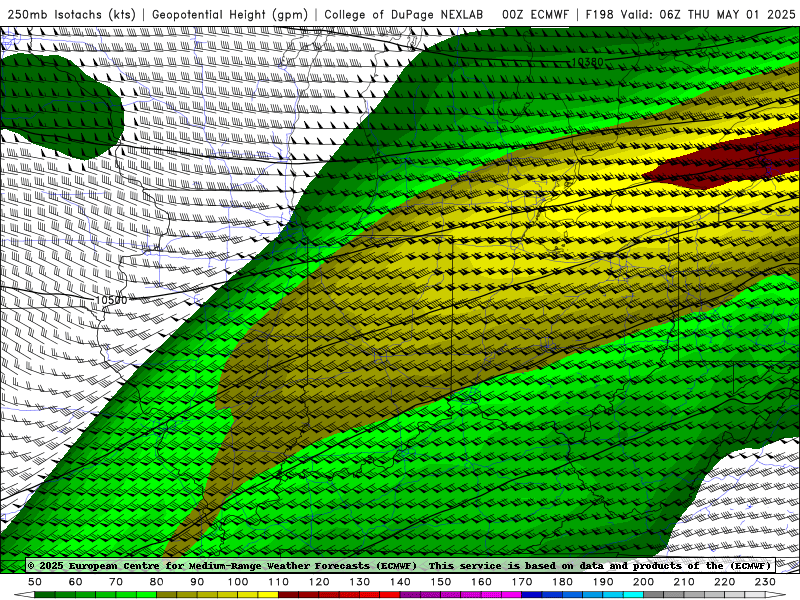Image resolution: width=800 pixels, height=600 pixels.
Task: Click the 220 value on the color scale
Action: click(x=724, y=582)
